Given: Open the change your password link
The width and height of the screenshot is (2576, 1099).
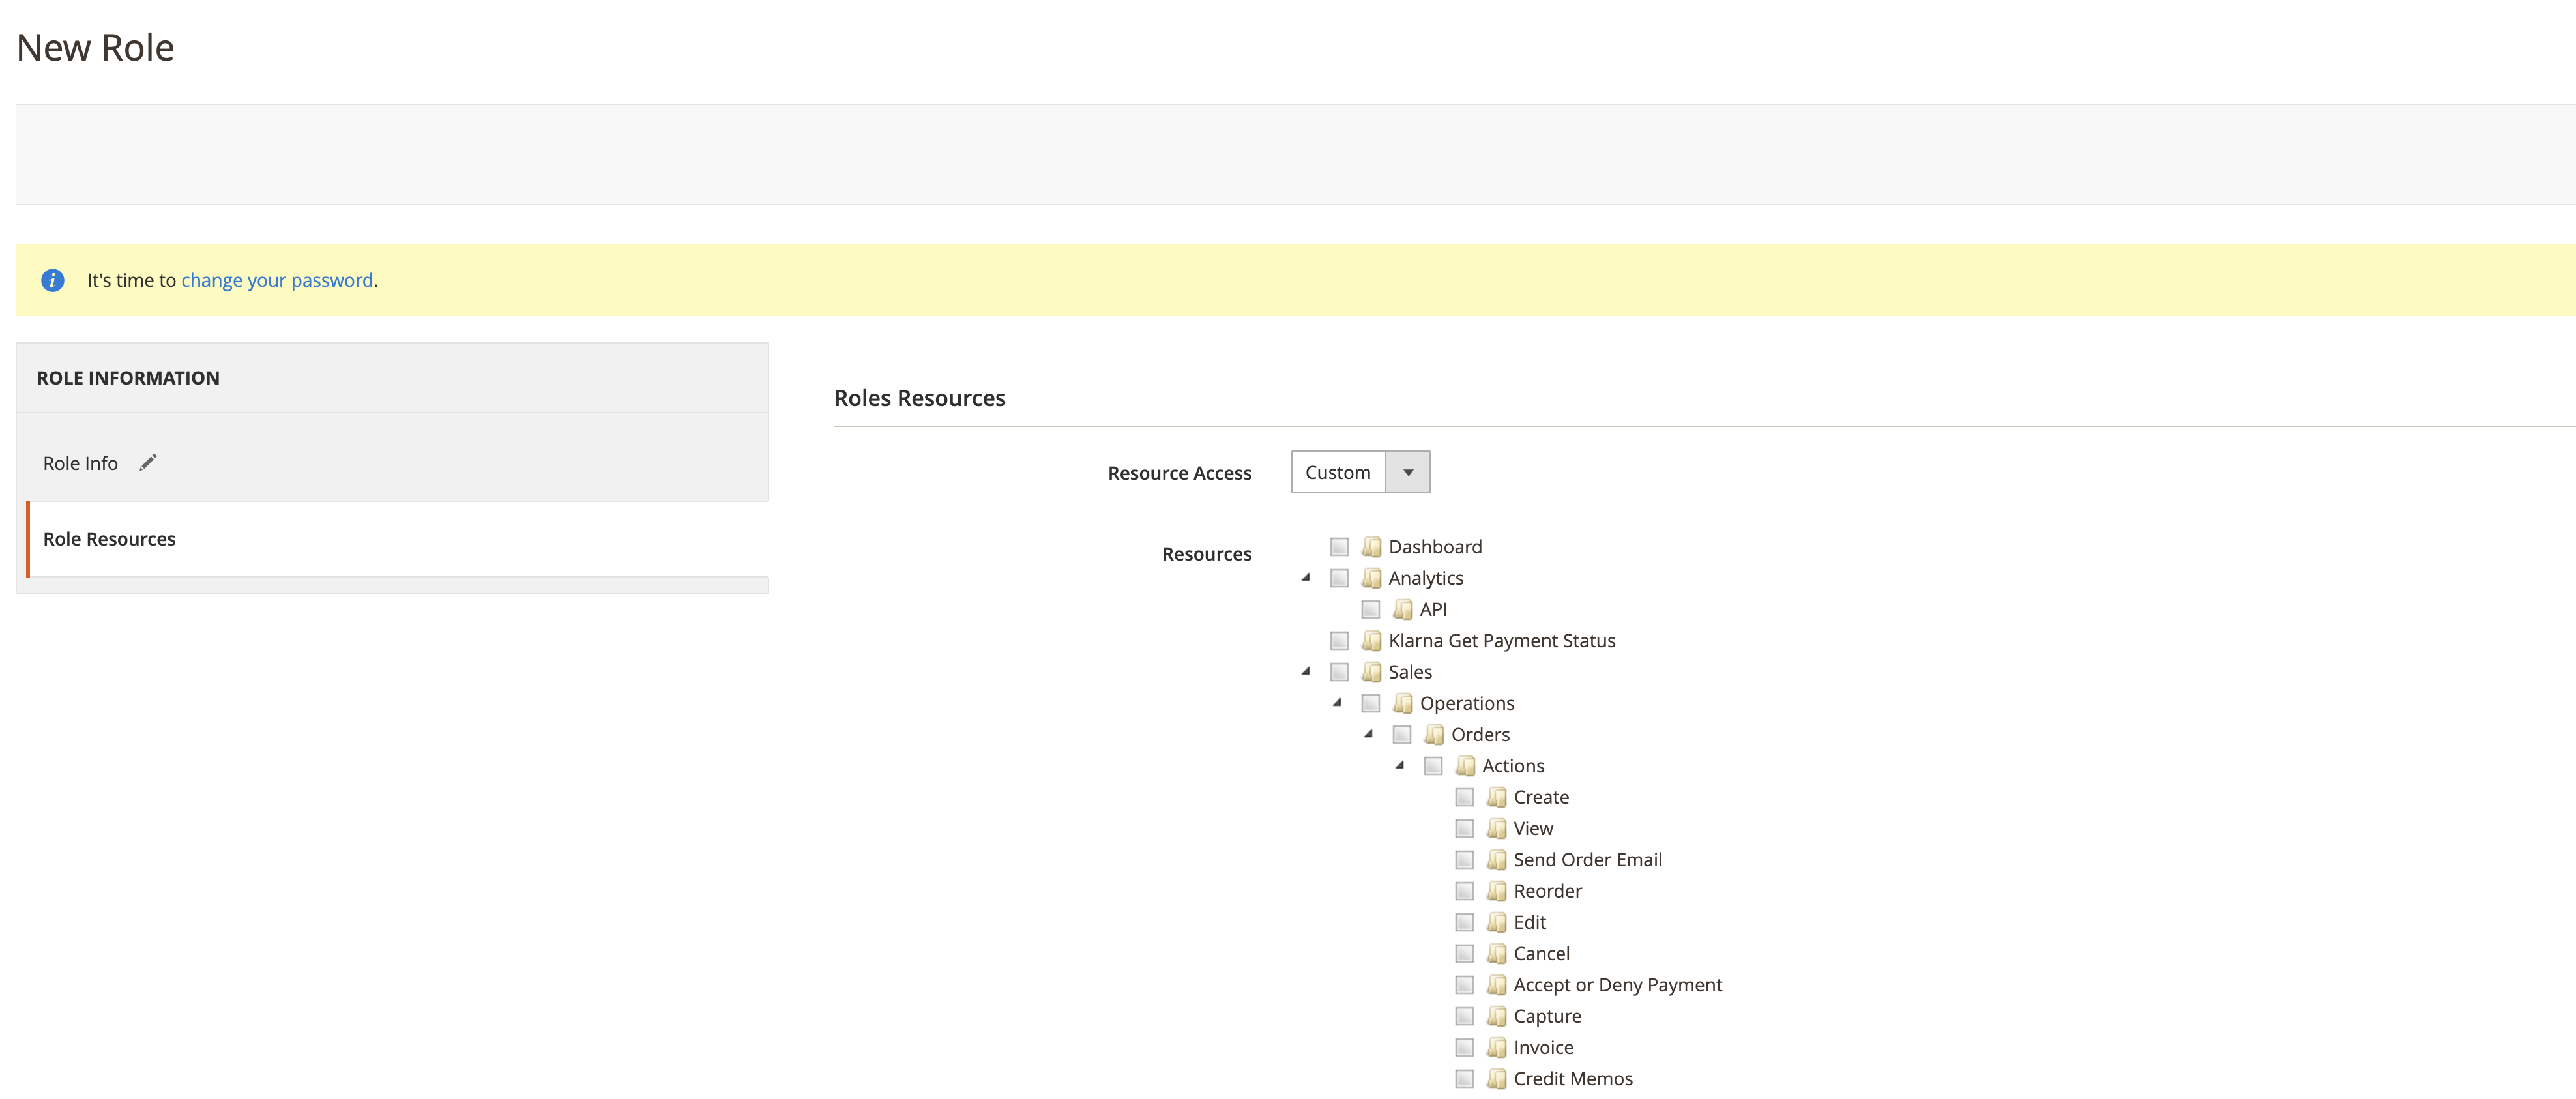Looking at the screenshot, I should pos(276,280).
